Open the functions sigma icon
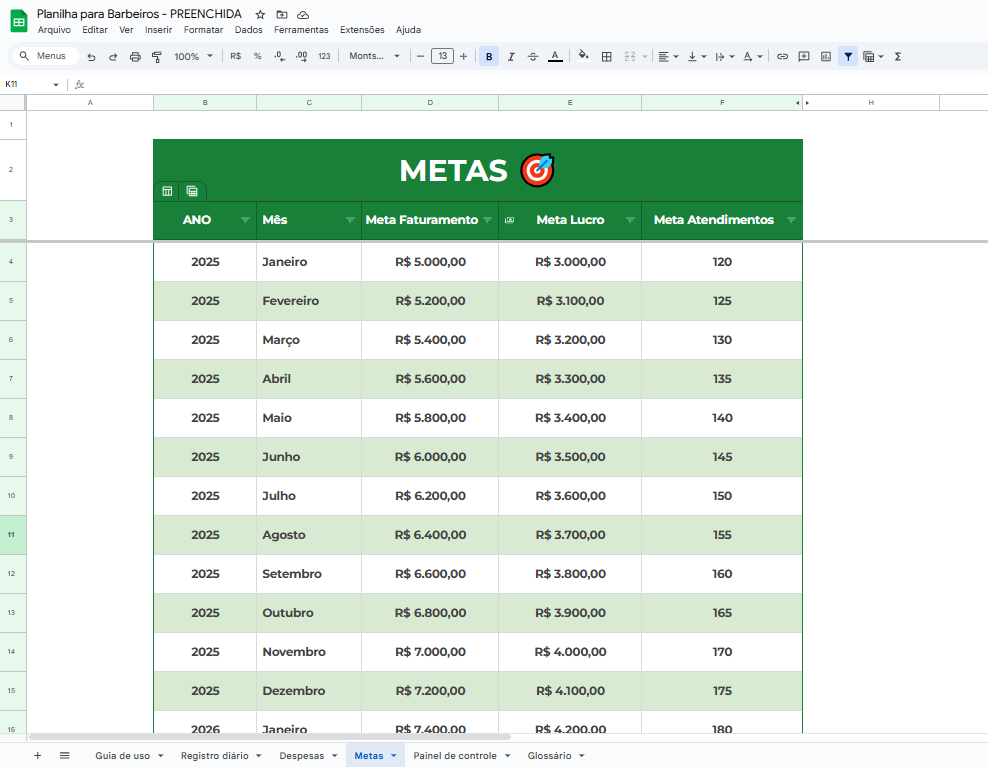The image size is (988, 767). point(897,57)
